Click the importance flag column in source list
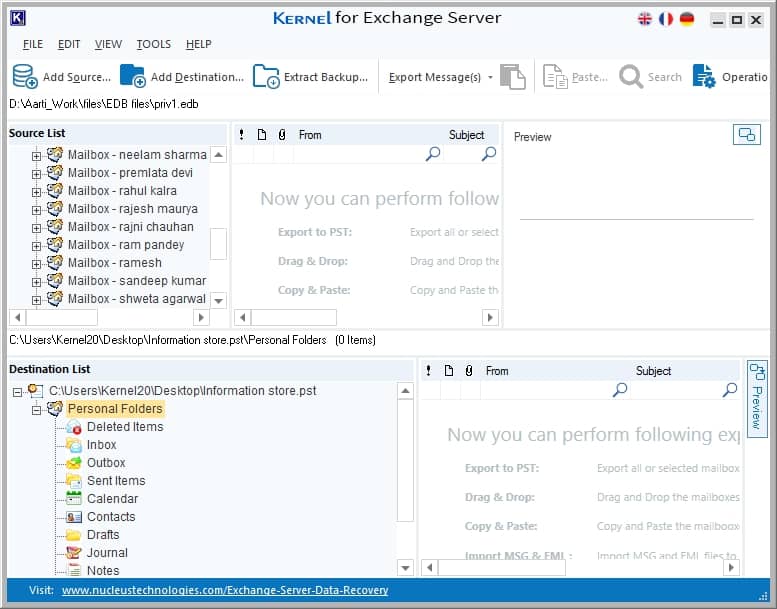This screenshot has width=777, height=609. 241,135
